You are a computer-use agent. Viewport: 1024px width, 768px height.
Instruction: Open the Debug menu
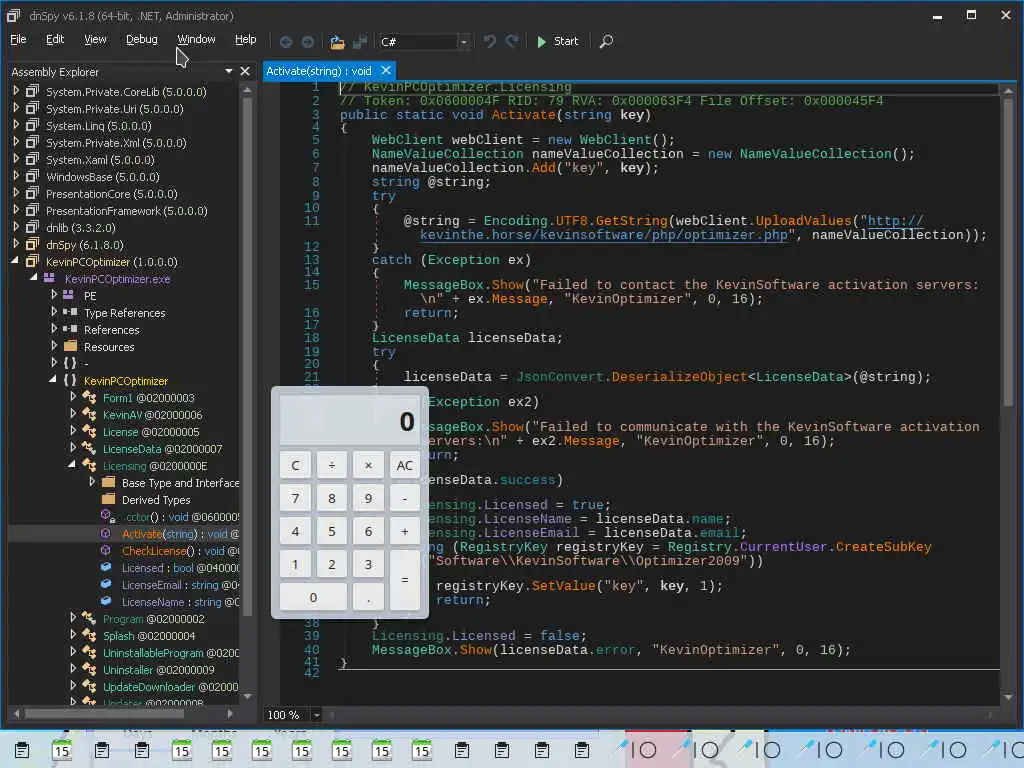coord(142,39)
